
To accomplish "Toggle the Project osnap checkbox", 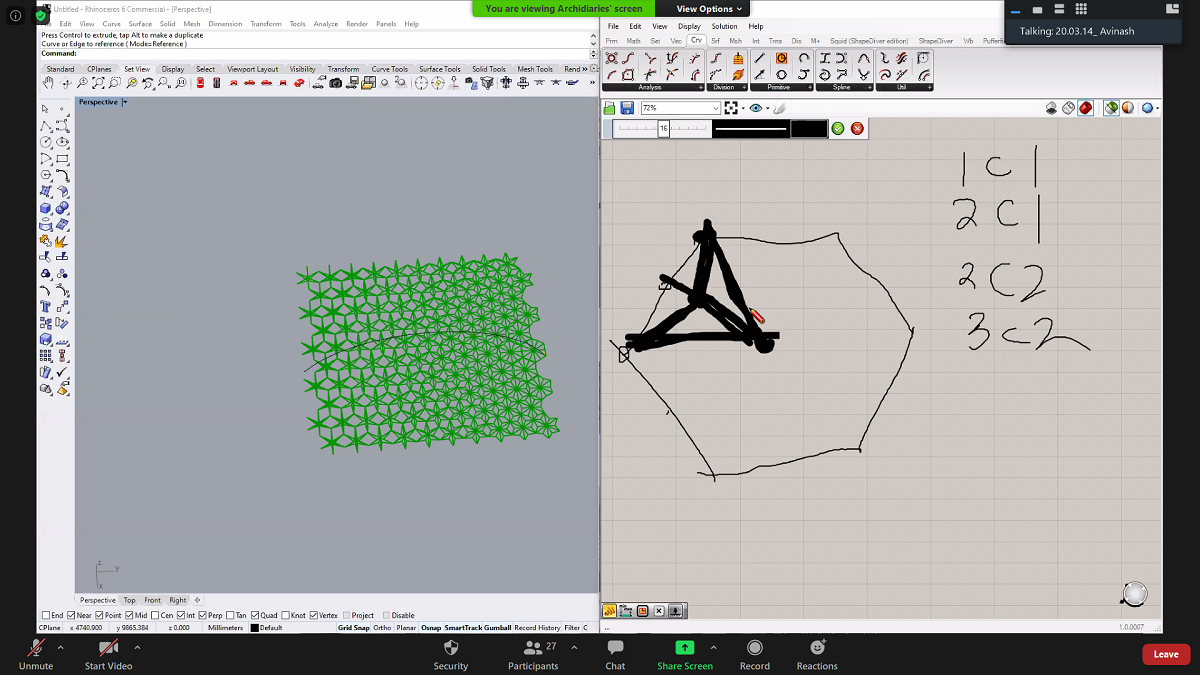I will pyautogui.click(x=348, y=614).
